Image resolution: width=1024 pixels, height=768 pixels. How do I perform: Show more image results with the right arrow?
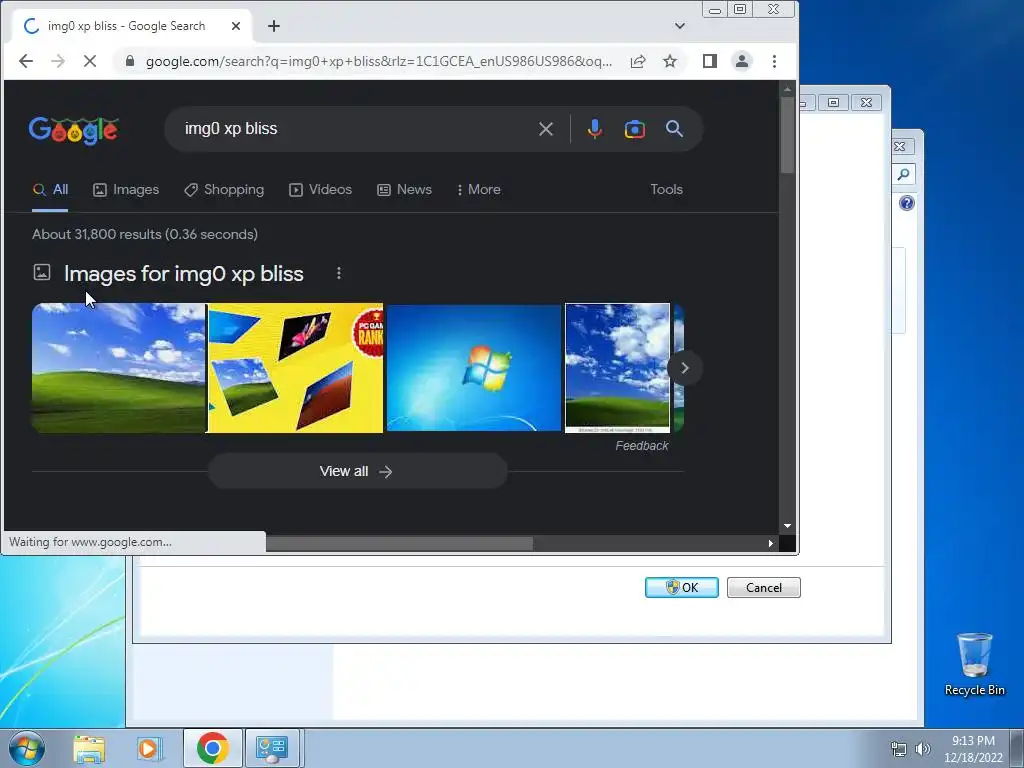coord(684,368)
